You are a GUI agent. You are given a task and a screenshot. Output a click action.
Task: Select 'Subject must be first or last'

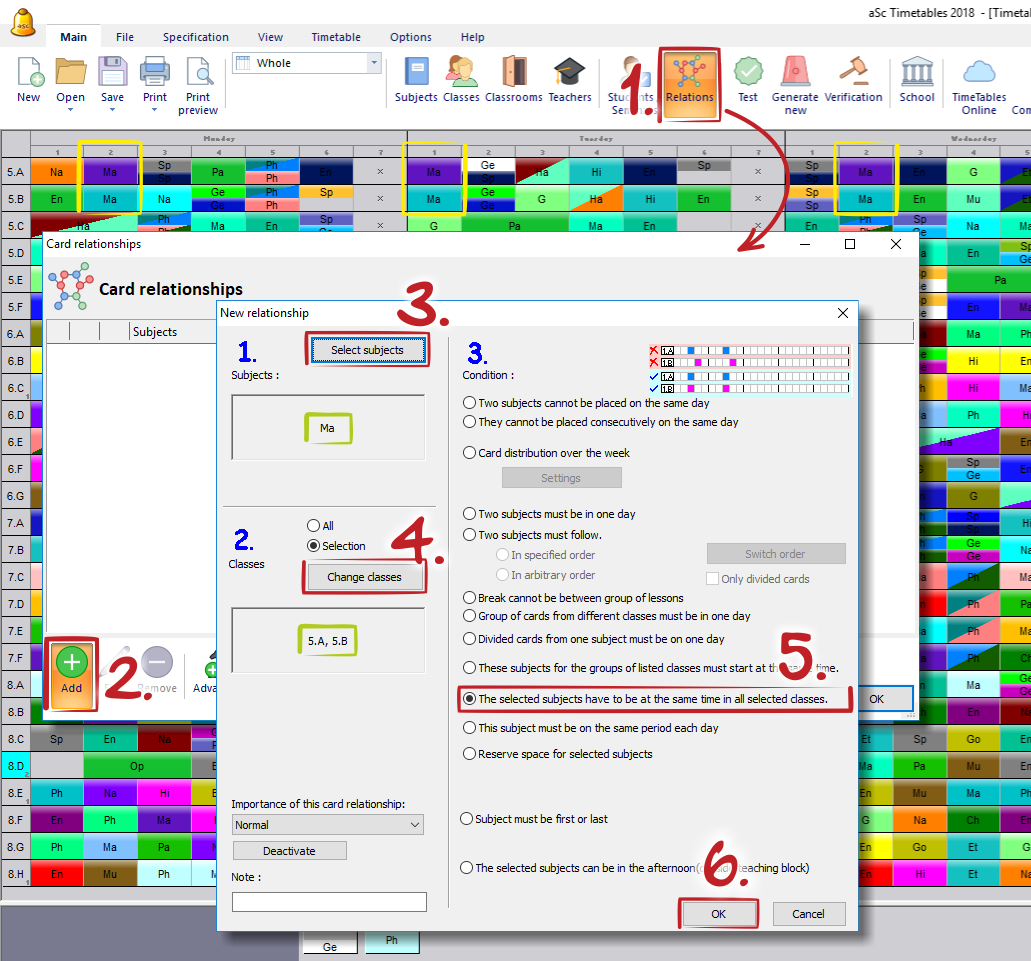[x=467, y=819]
